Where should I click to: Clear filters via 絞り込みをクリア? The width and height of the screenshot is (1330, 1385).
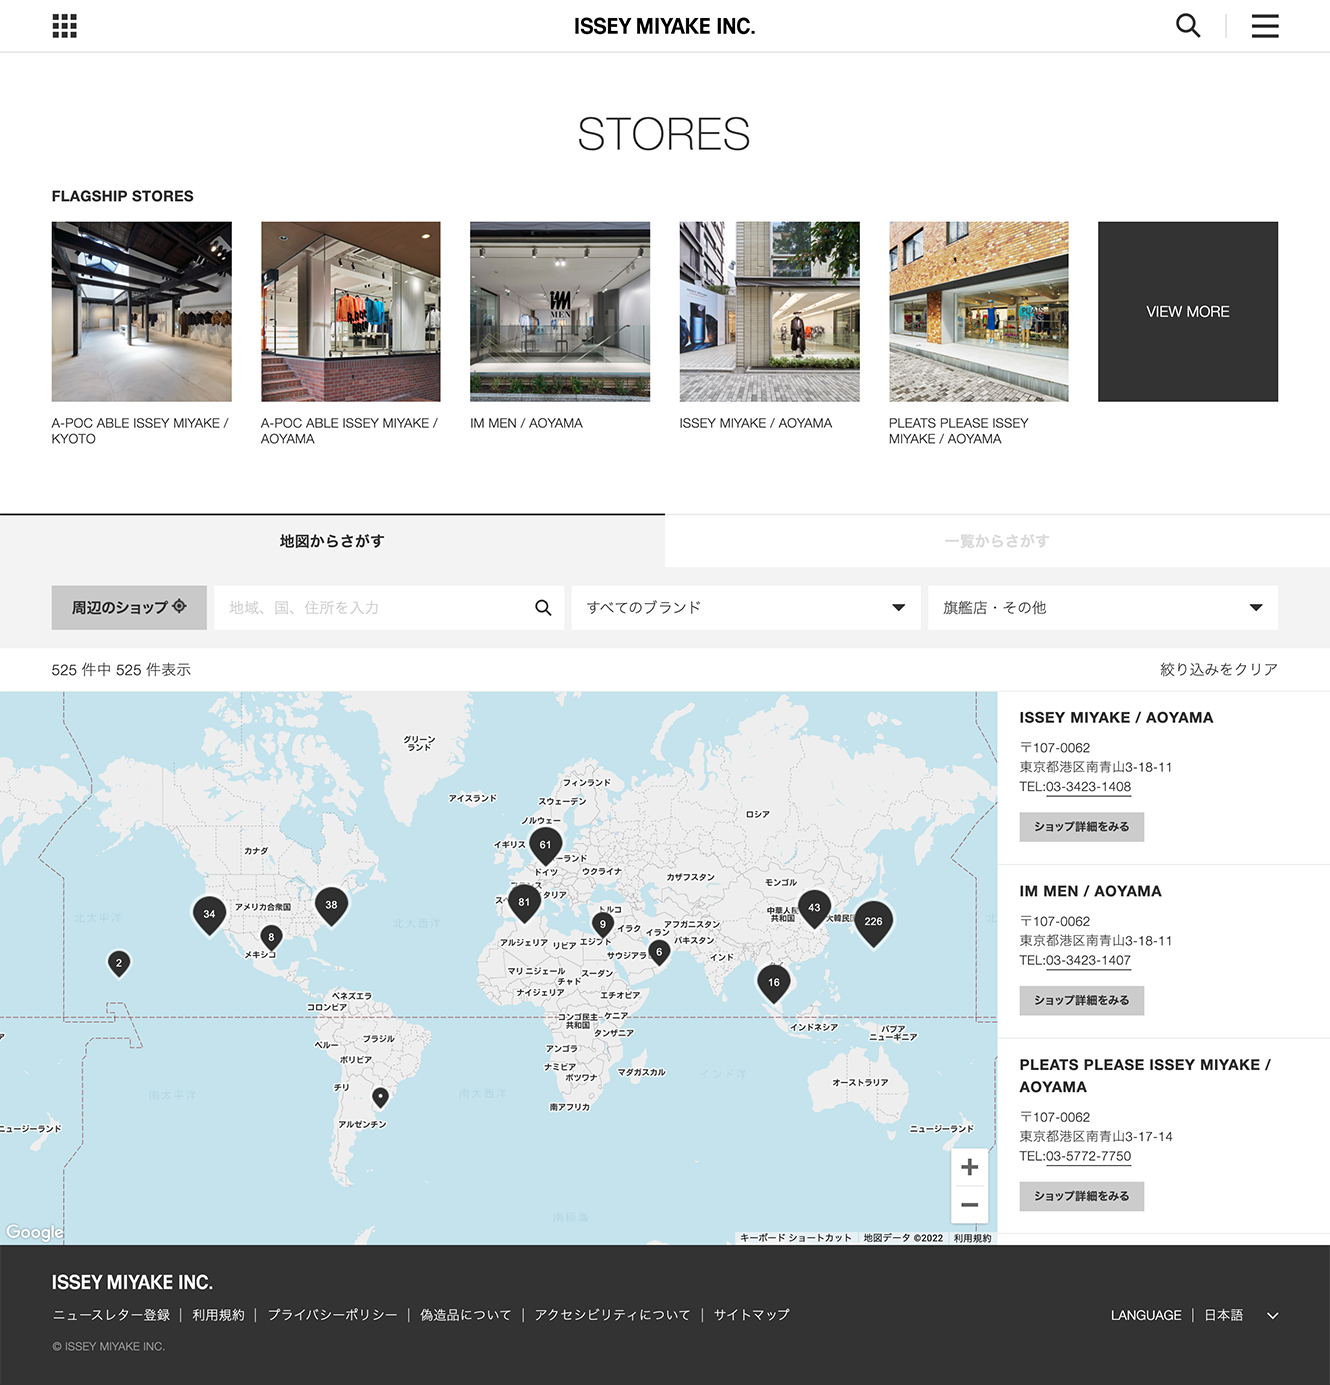tap(1218, 670)
